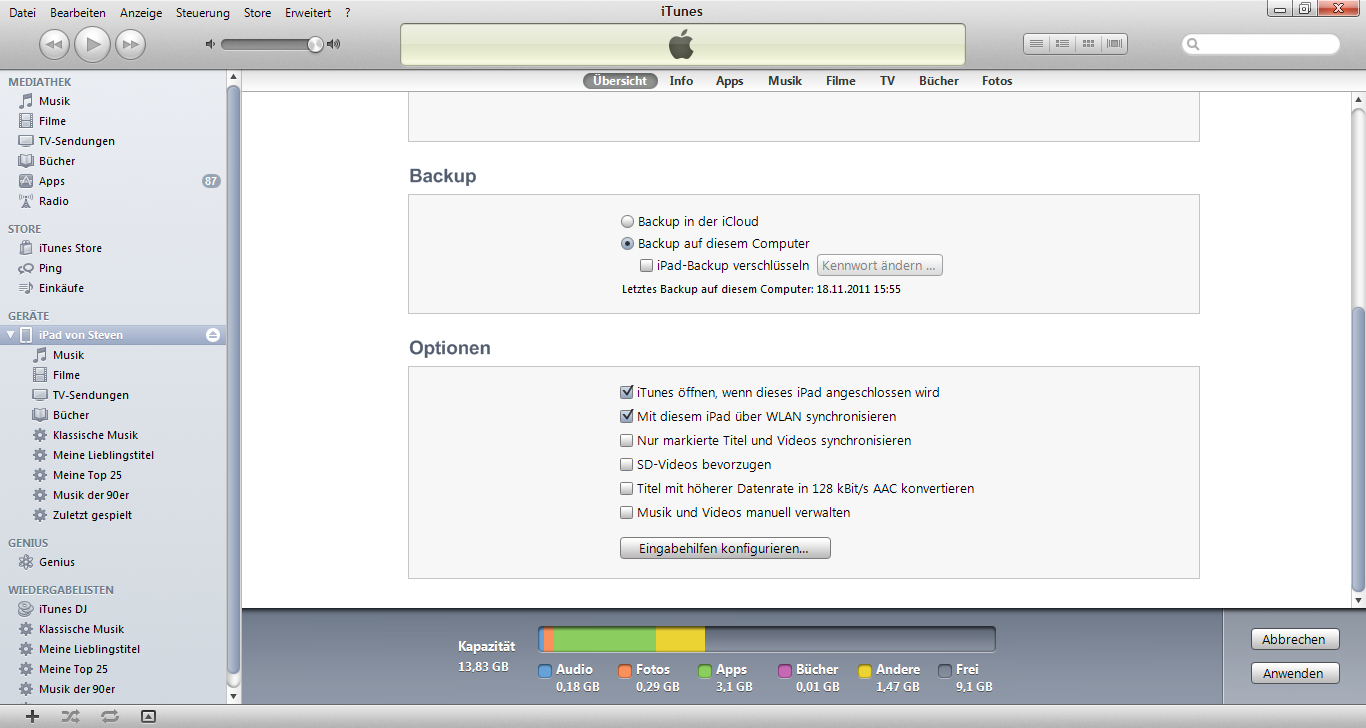Switch to the "Apps" tab
The height and width of the screenshot is (728, 1366).
[x=729, y=80]
